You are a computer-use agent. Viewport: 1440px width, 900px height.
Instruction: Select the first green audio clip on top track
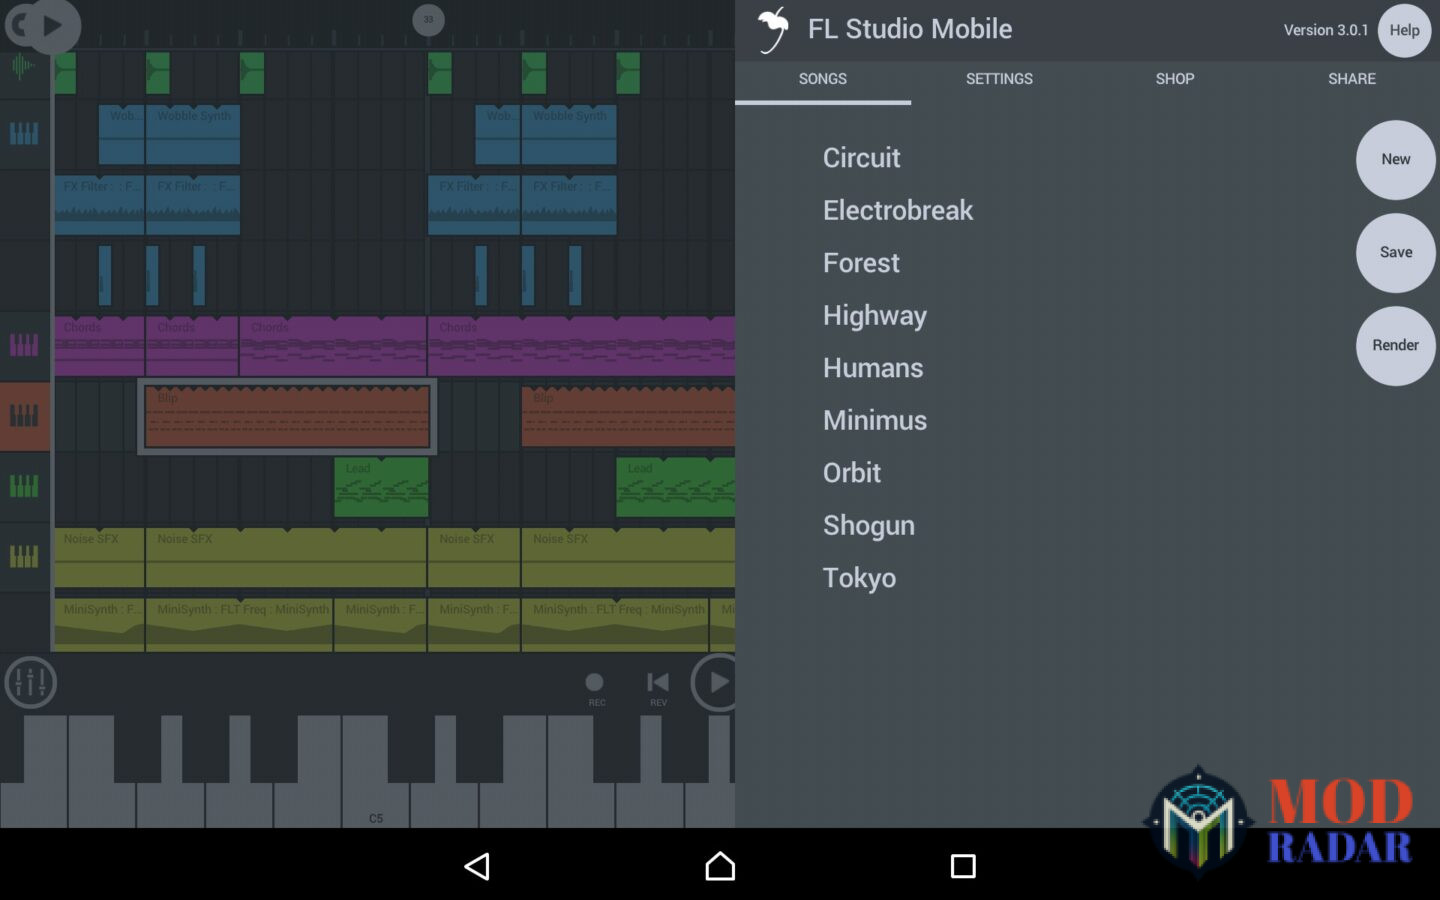[65, 73]
